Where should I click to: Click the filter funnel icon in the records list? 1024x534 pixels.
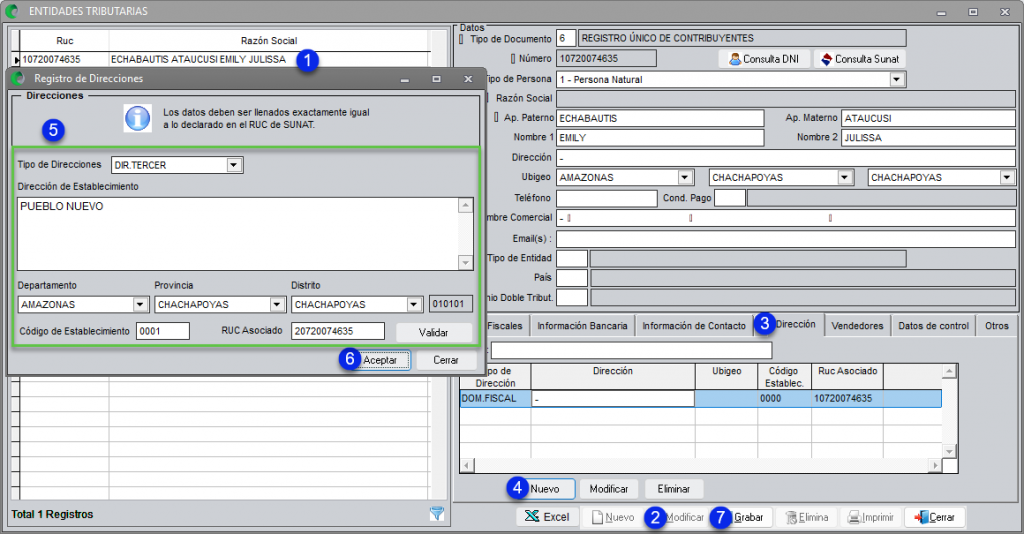(437, 514)
